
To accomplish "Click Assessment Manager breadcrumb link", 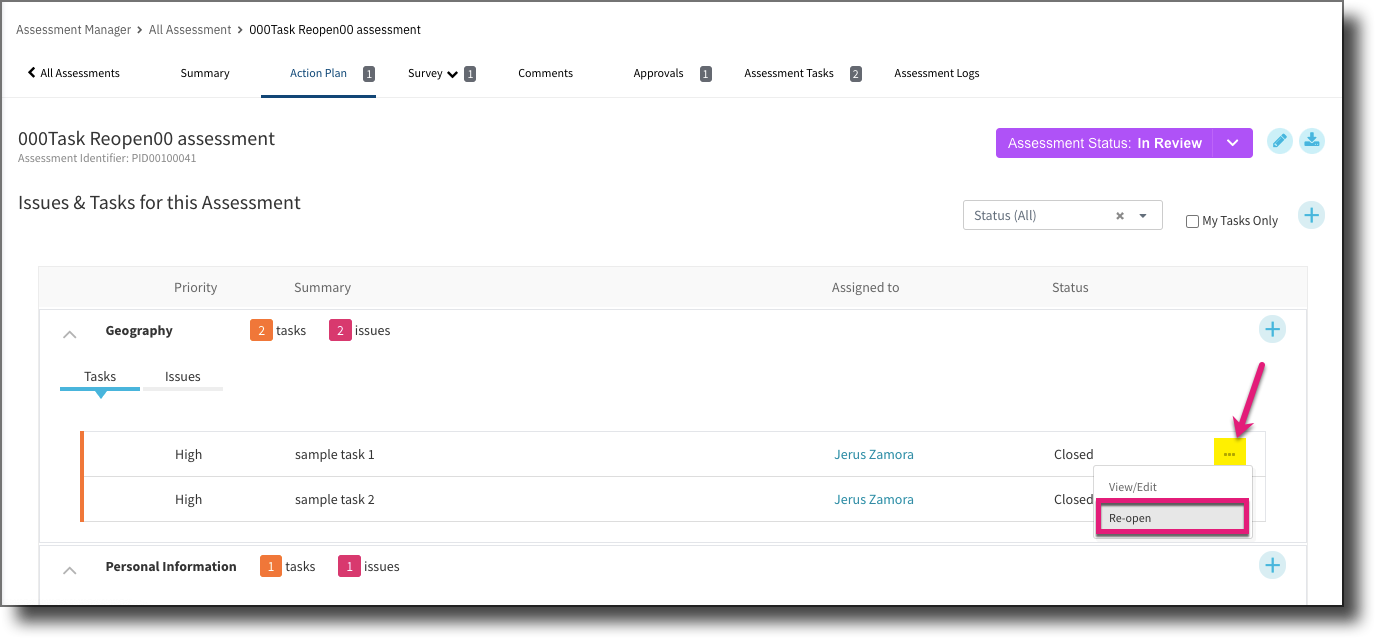I will point(73,30).
